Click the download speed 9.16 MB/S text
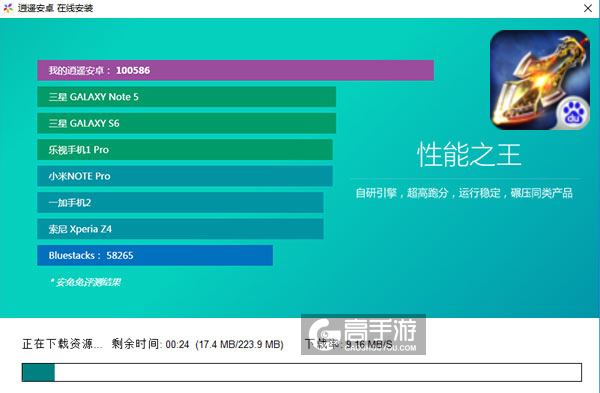Screen dimensions: 600x393 click(x=369, y=344)
